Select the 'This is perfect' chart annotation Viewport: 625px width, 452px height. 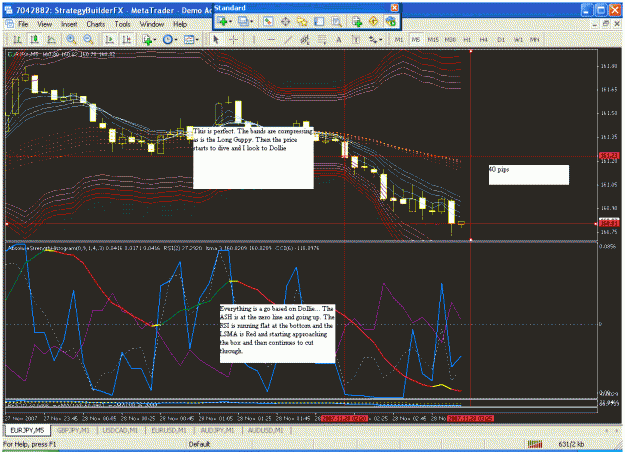pyautogui.click(x=253, y=158)
